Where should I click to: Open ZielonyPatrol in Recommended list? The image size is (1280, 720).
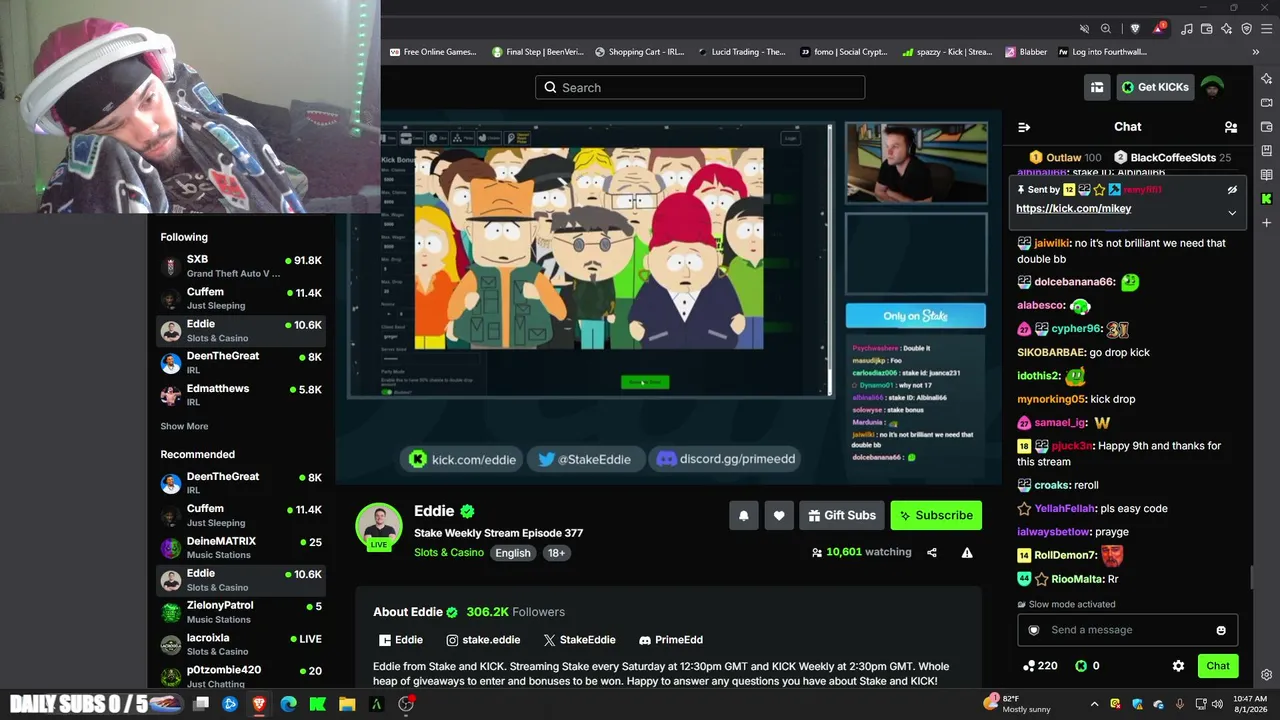241,612
